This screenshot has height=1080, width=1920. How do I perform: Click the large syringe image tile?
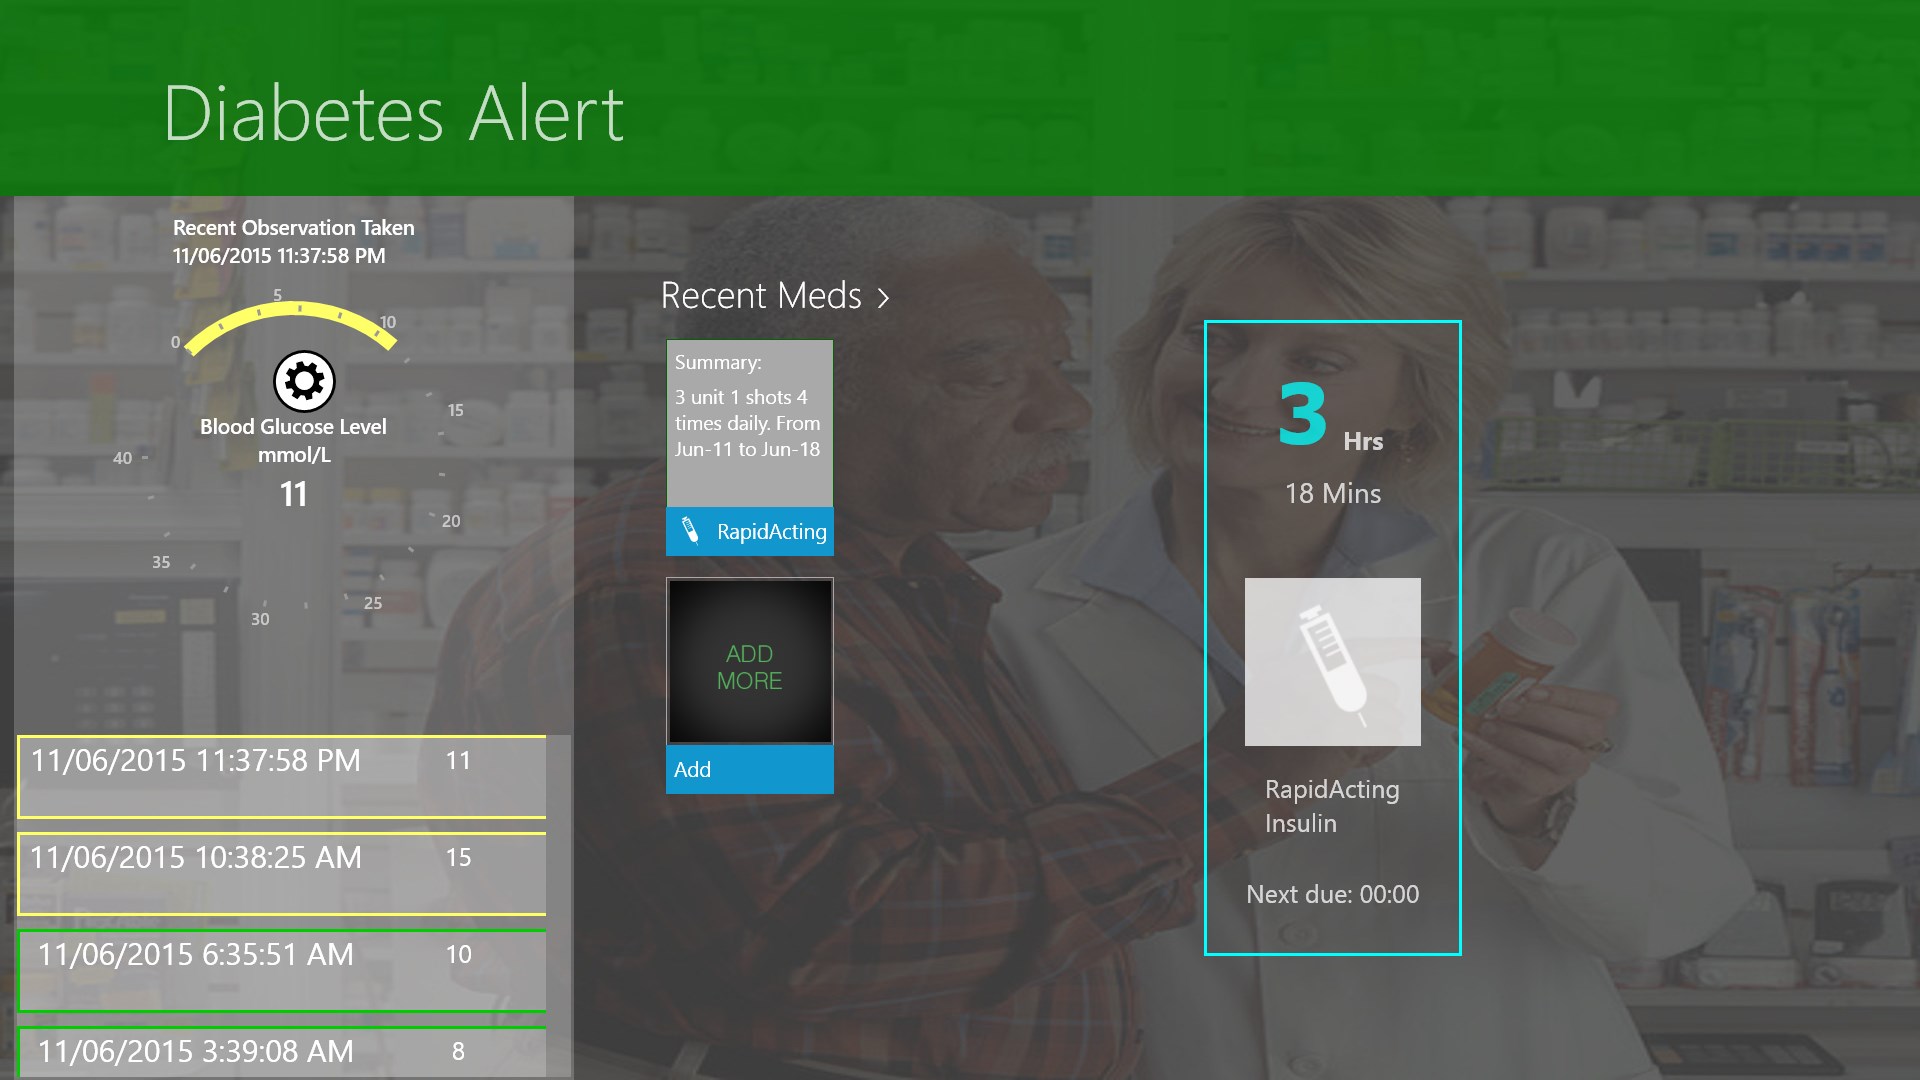[x=1332, y=662]
